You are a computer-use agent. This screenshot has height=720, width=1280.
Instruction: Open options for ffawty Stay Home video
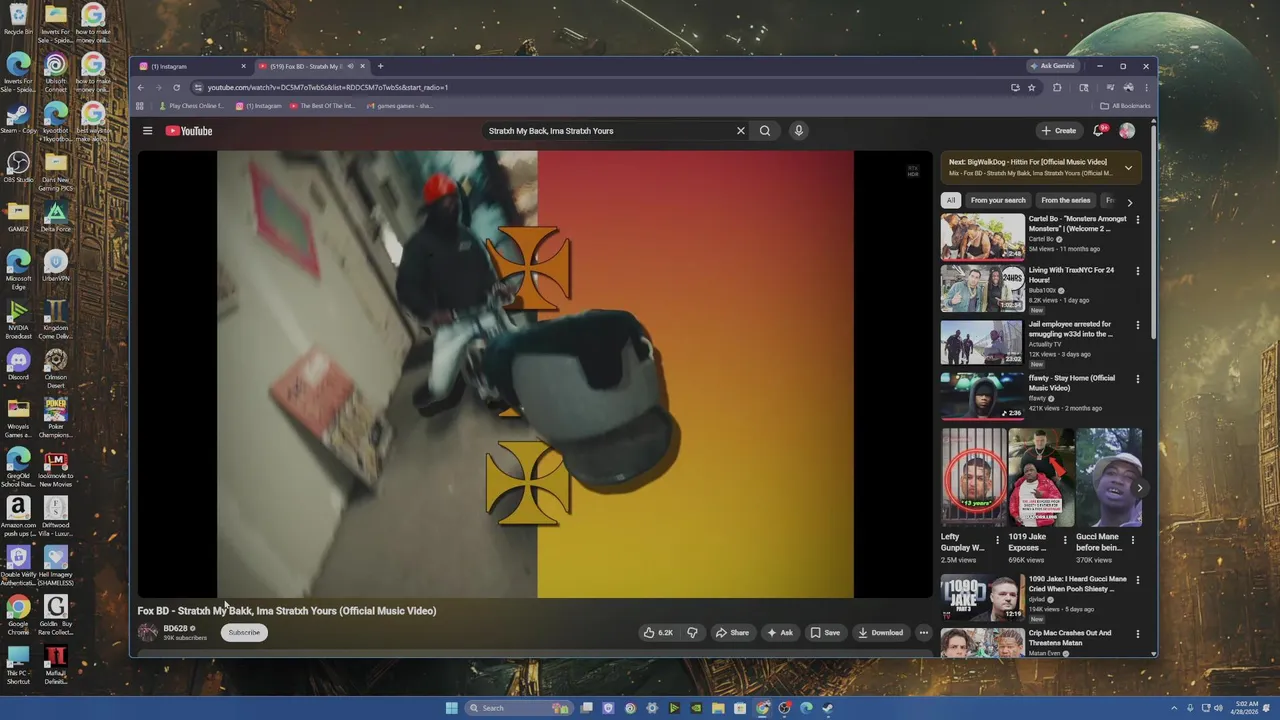(1137, 379)
